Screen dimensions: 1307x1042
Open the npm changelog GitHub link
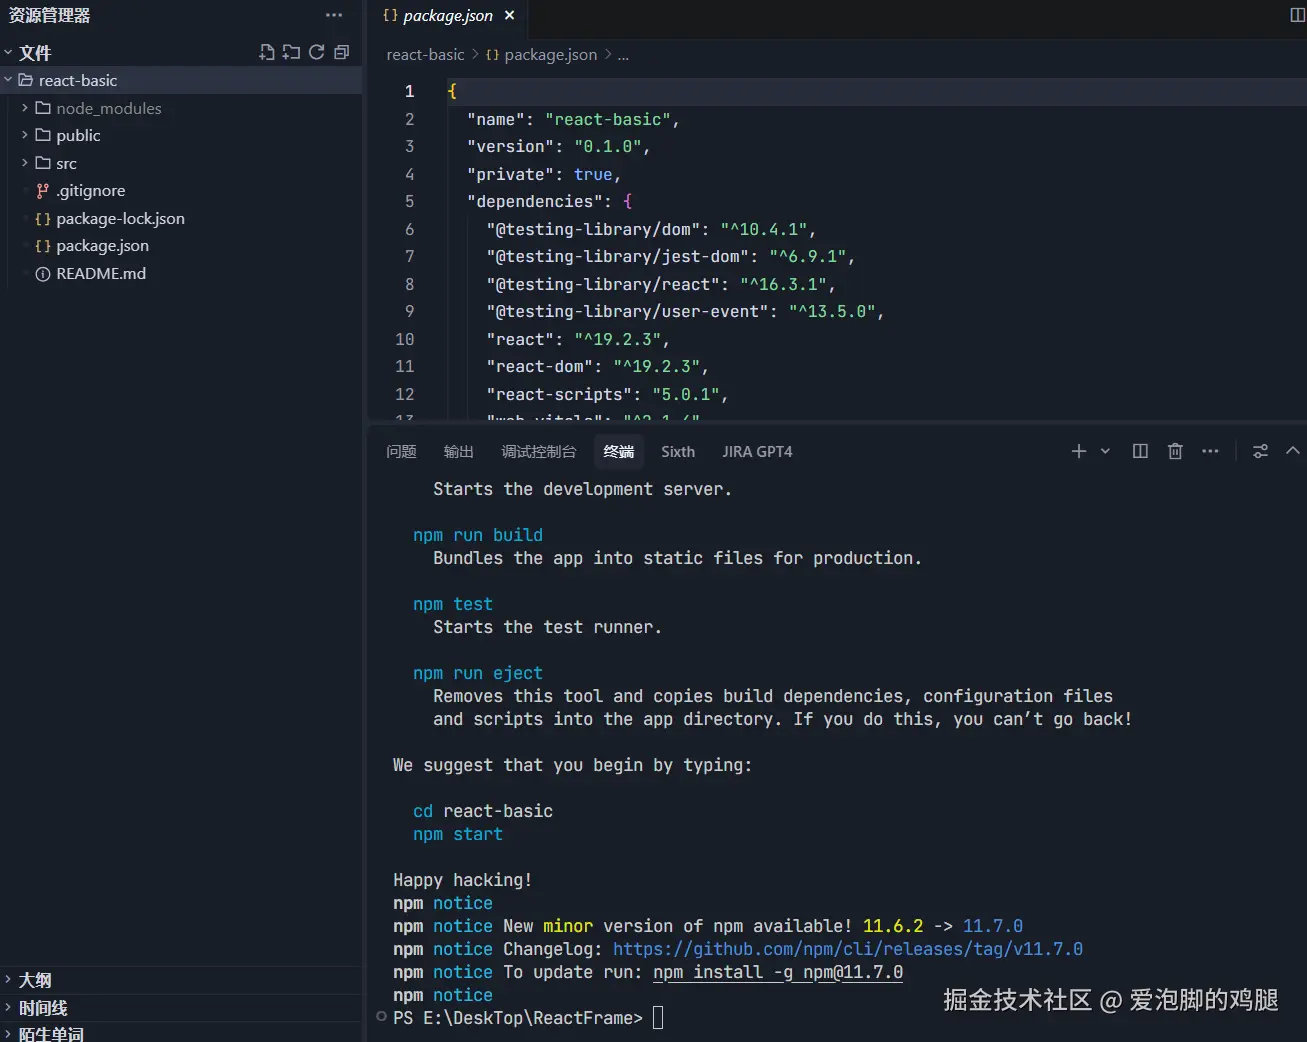pyautogui.click(x=848, y=949)
